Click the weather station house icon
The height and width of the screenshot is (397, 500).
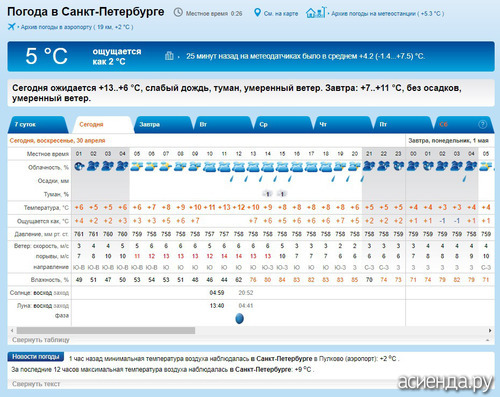[315, 13]
